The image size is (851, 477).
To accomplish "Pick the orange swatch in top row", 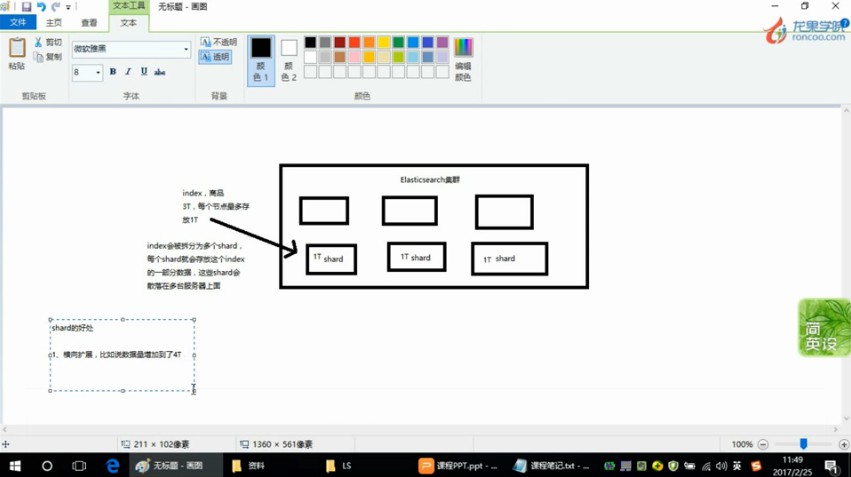I will (369, 42).
